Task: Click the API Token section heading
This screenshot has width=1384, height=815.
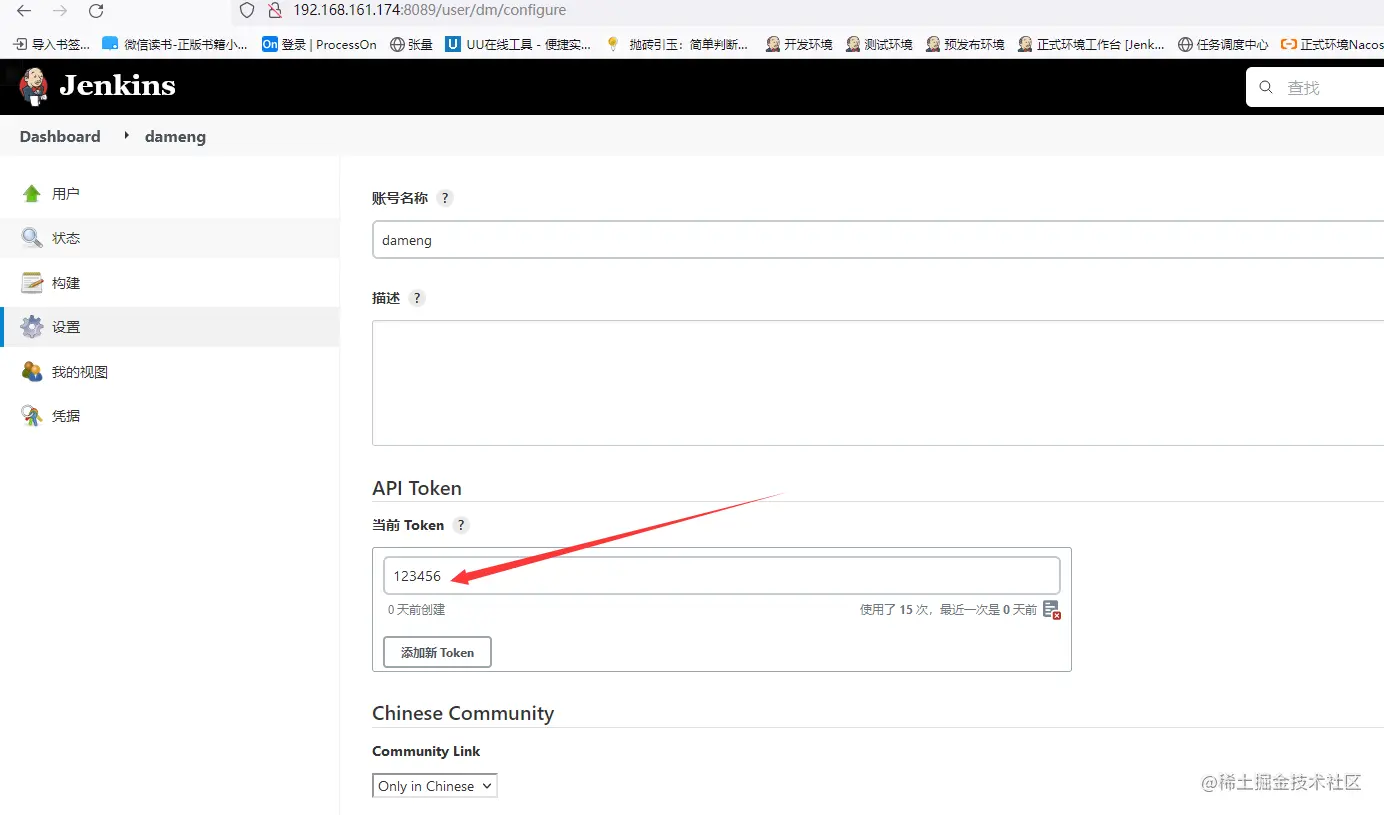Action: click(417, 488)
